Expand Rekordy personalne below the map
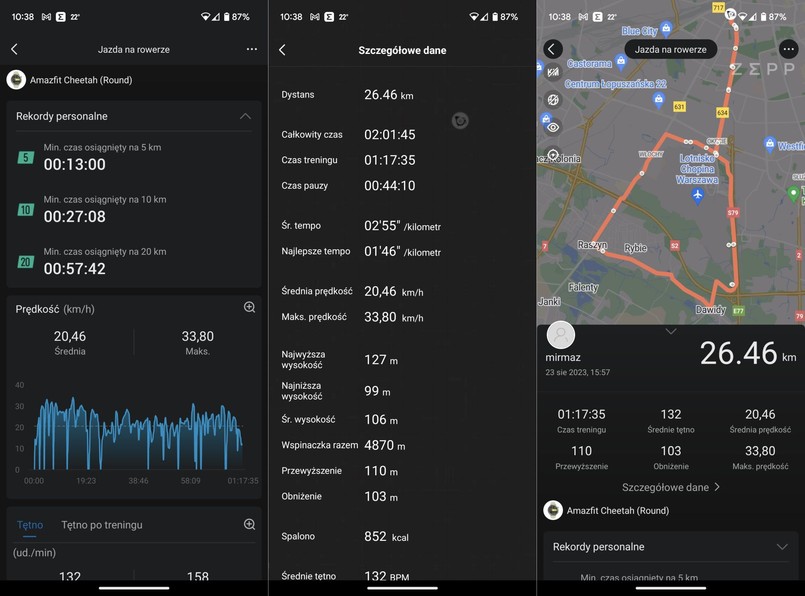Image resolution: width=805 pixels, height=596 pixels. point(670,546)
